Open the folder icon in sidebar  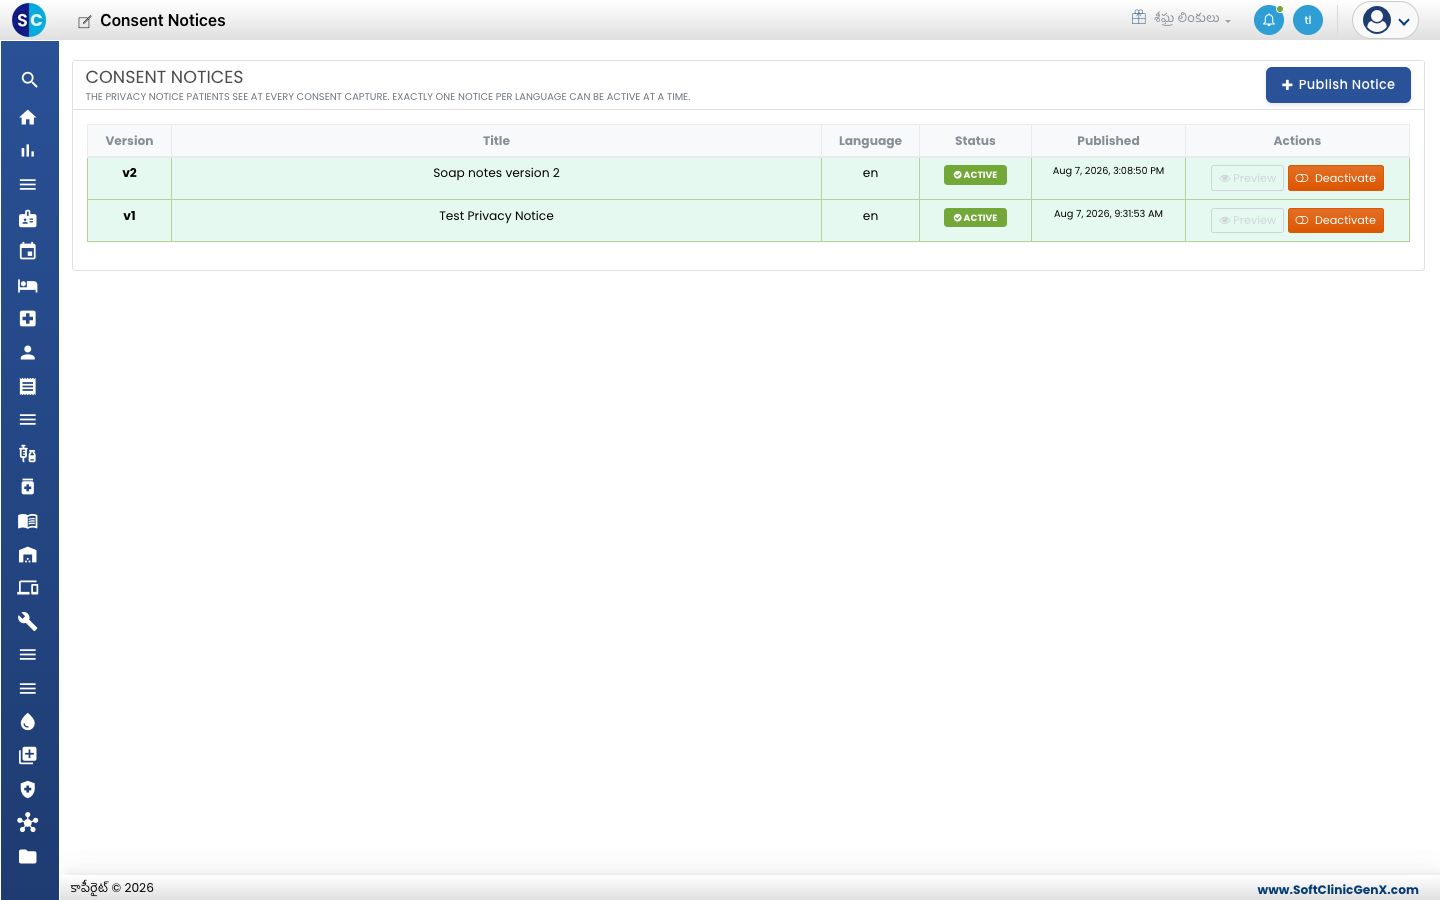point(28,857)
